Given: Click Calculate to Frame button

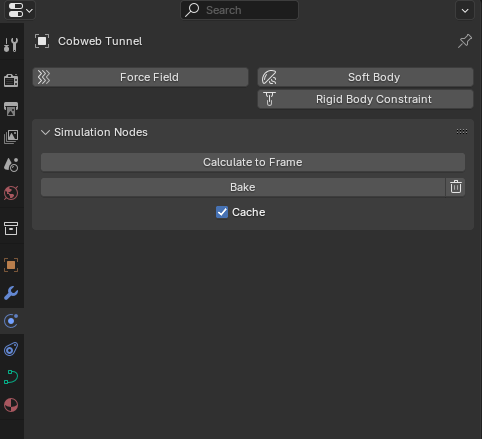Looking at the screenshot, I should (x=253, y=162).
